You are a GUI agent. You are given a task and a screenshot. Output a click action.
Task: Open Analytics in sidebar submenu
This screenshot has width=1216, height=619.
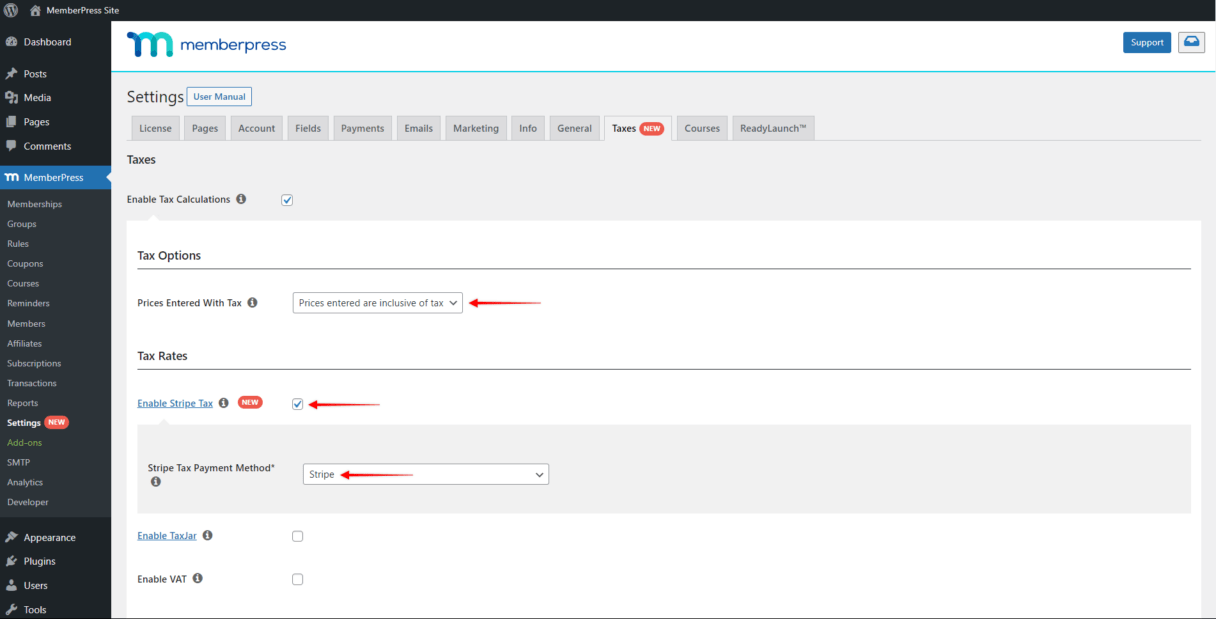25,482
